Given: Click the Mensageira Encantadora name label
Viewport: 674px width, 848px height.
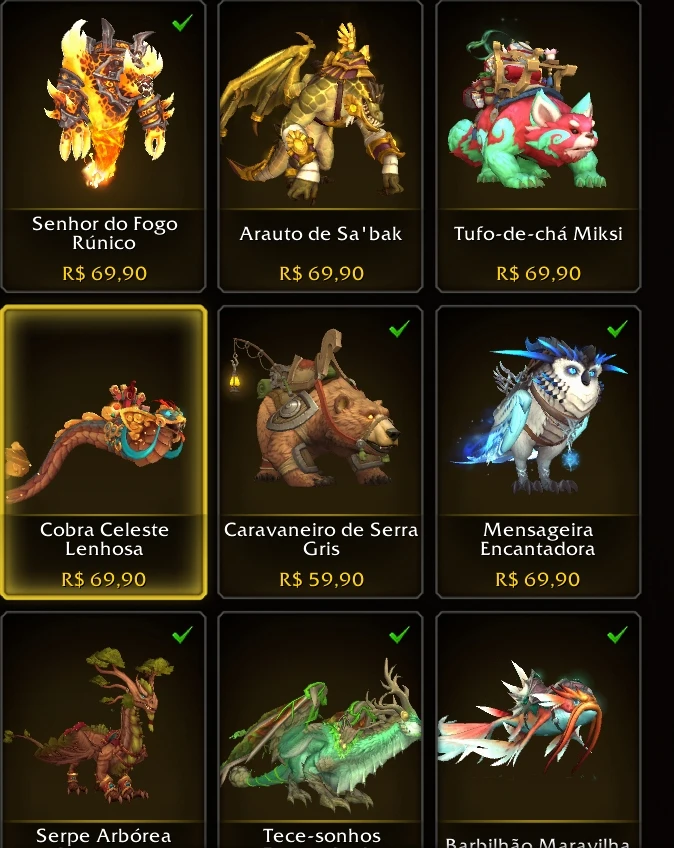Looking at the screenshot, I should click(538, 539).
